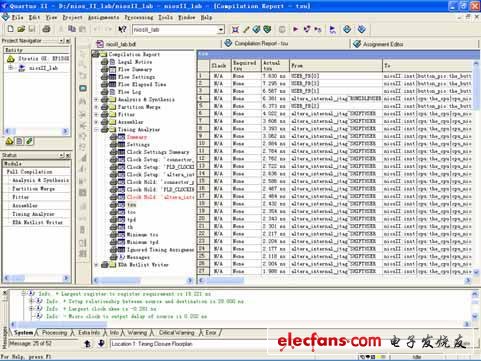This screenshot has width=481, height=361.
Task: Click the New file toolbar icon
Action: tap(11, 29)
